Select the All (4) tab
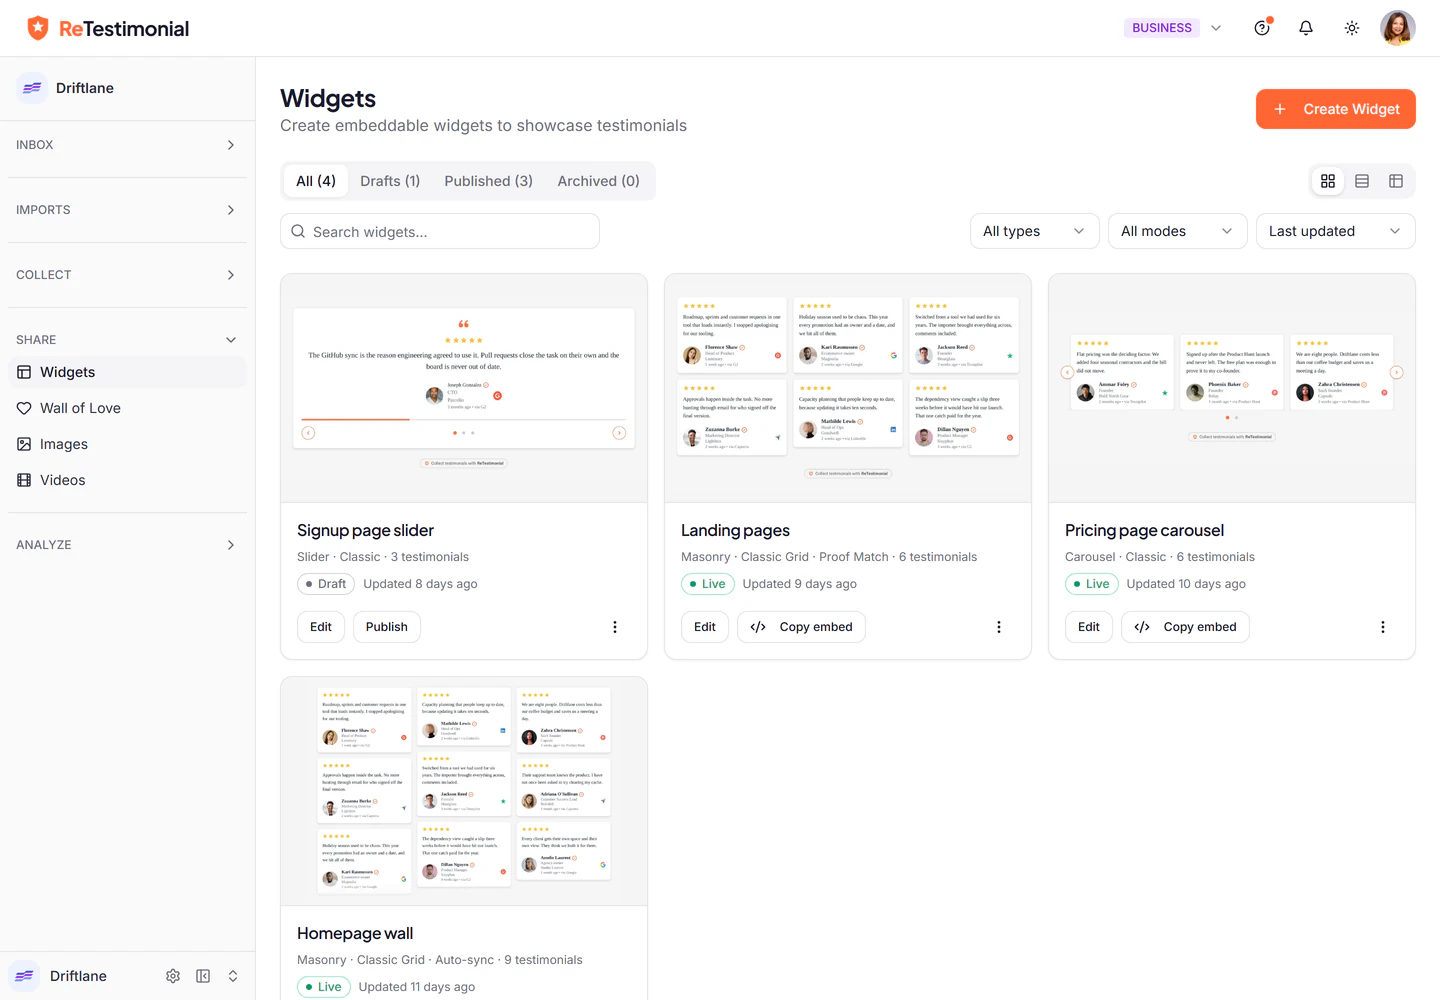 (x=316, y=181)
